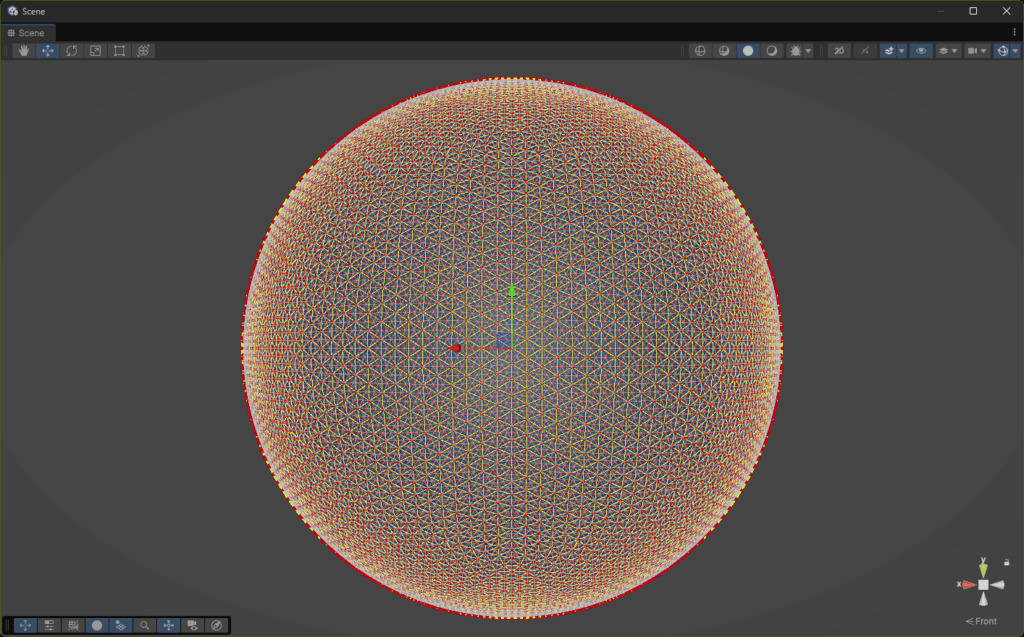The width and height of the screenshot is (1024, 637).
Task: Expand the scene camera settings dropdown
Action: (x=983, y=51)
